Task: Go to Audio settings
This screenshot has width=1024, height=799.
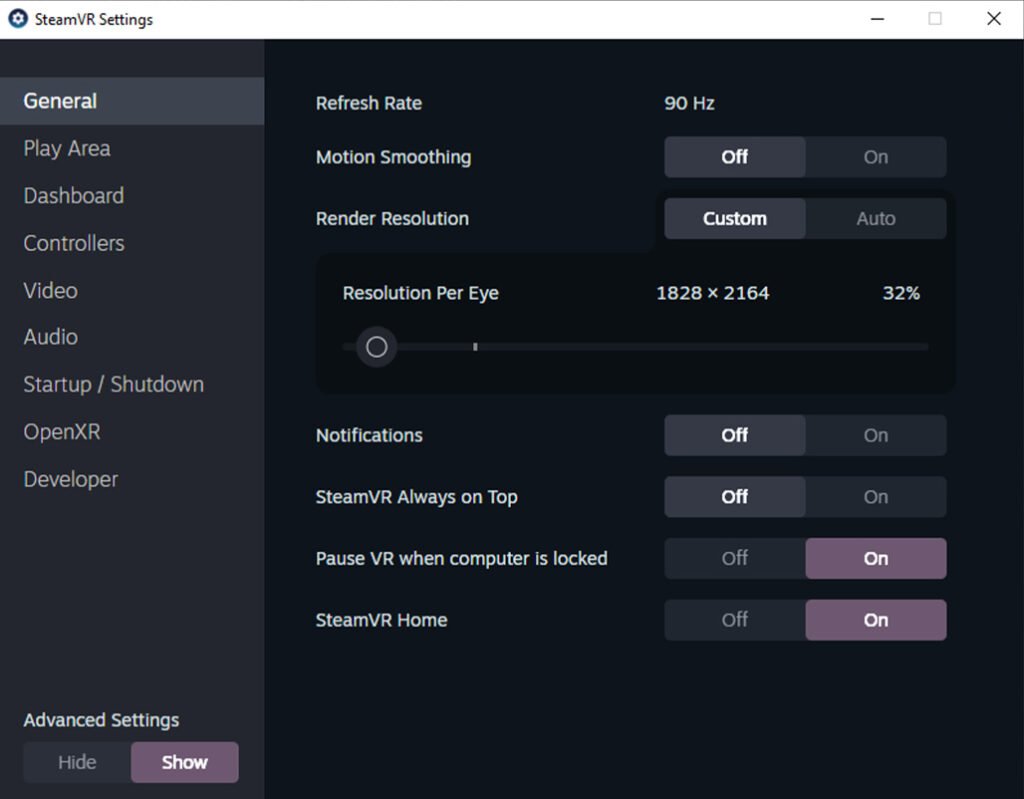Action: 51,338
